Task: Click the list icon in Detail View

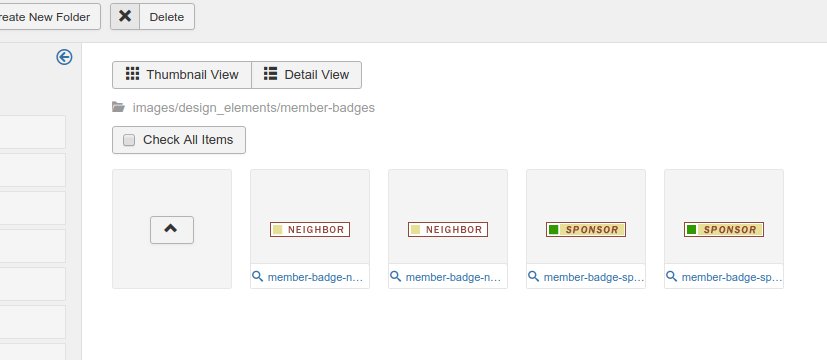Action: [271, 74]
